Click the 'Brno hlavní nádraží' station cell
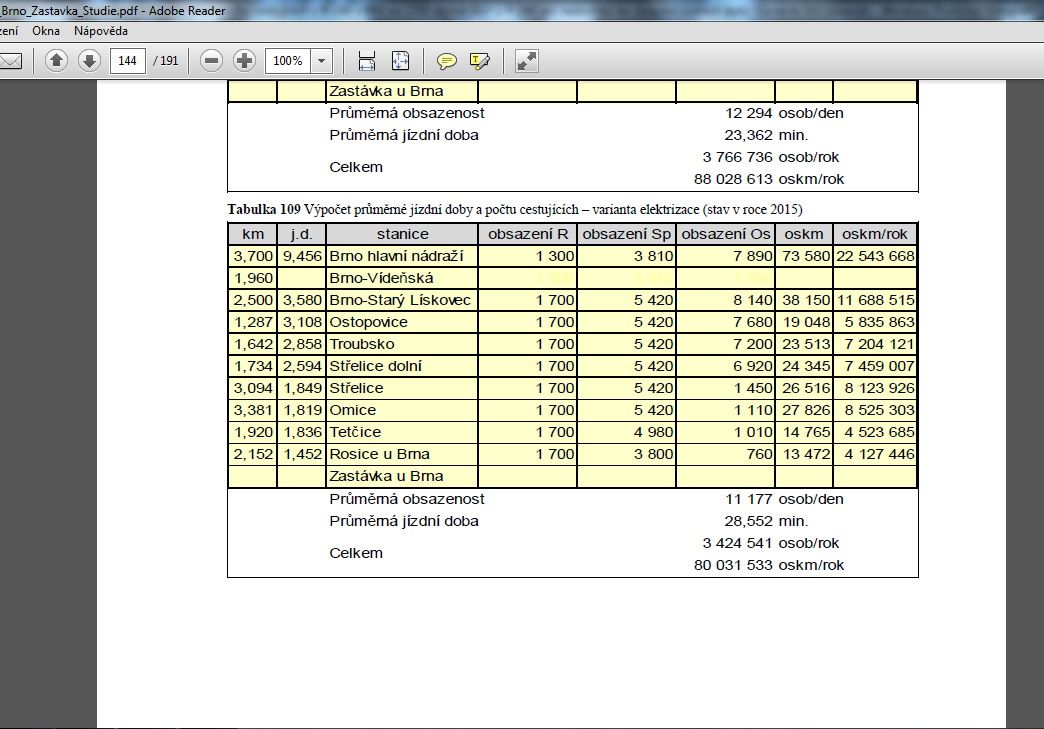 (402, 256)
